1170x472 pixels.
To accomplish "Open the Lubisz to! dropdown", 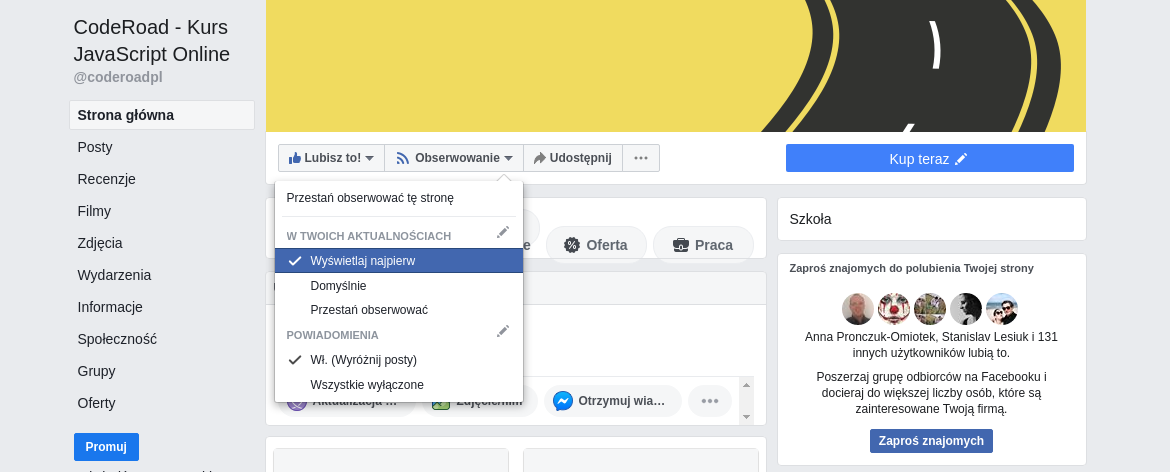I will [331, 158].
